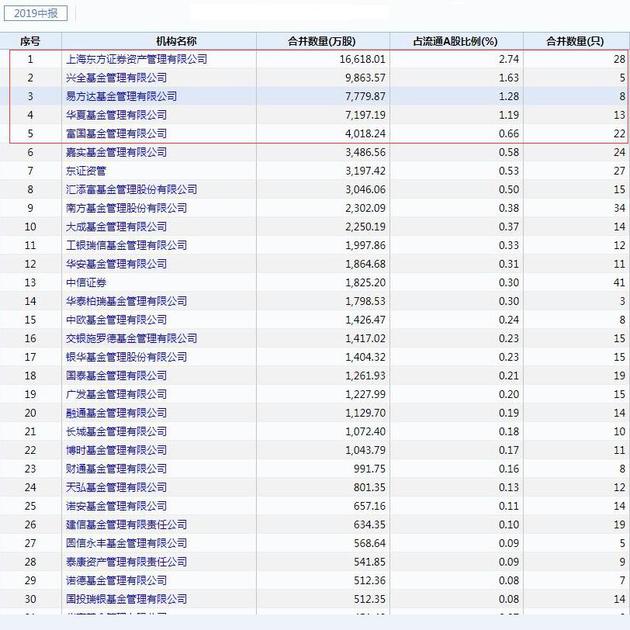
Task: Open 圆信永丰基金管理有限公司 link
Action: click(x=127, y=543)
